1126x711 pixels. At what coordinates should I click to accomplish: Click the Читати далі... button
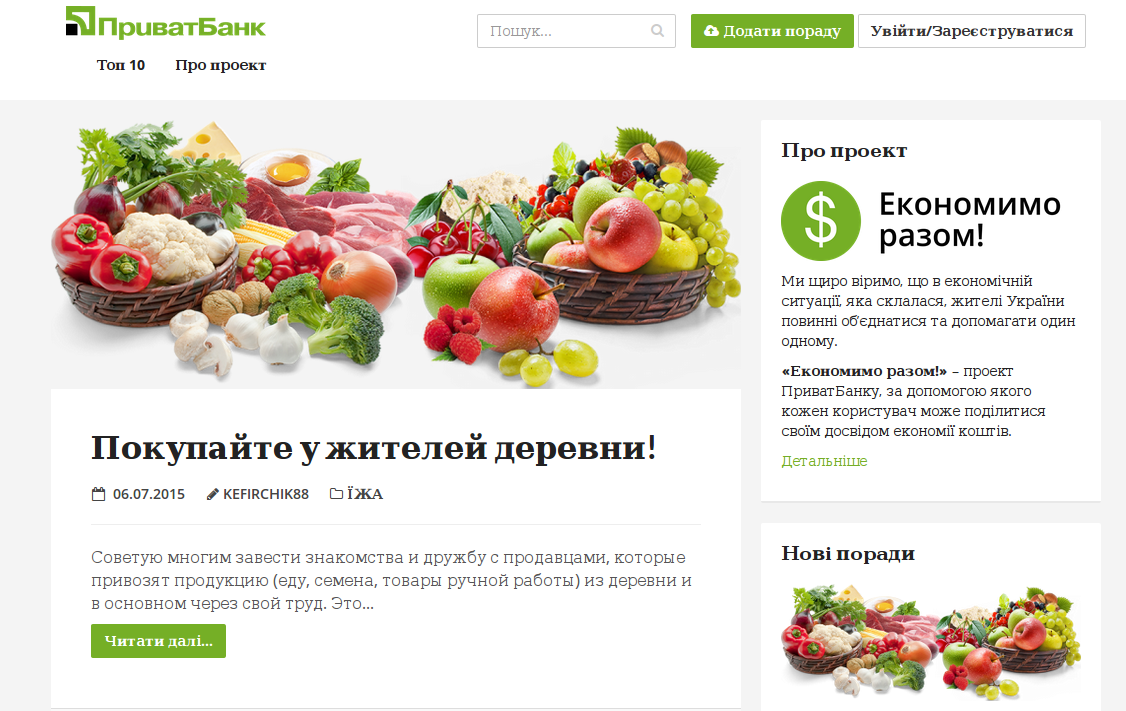(x=159, y=641)
